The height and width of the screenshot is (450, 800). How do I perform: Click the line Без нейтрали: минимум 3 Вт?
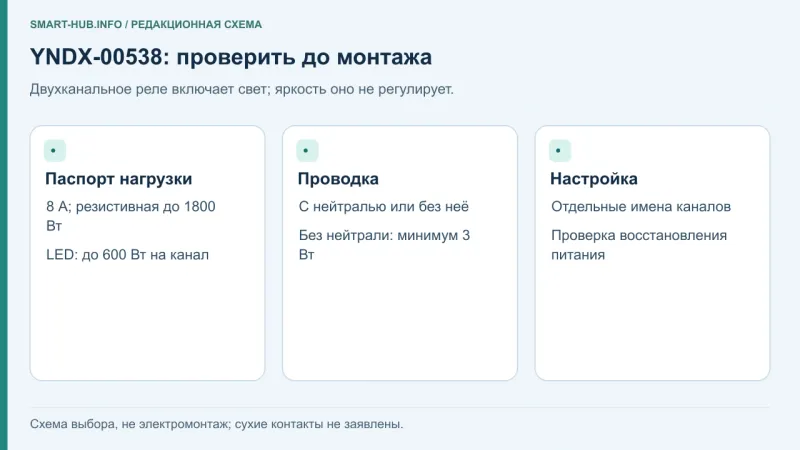click(x=384, y=245)
